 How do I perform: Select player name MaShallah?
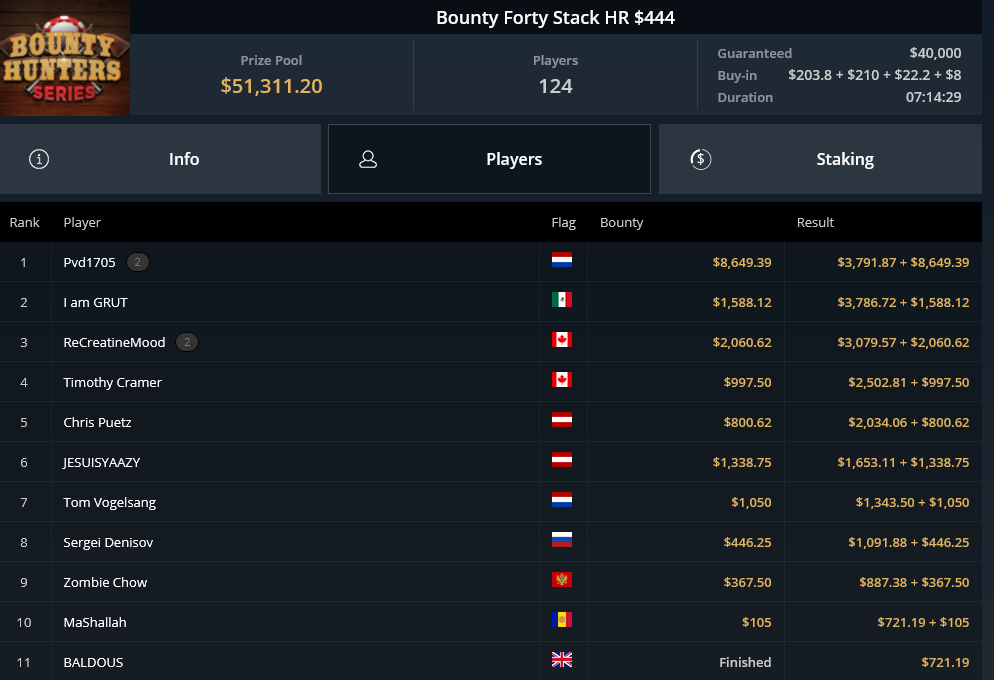pos(95,622)
